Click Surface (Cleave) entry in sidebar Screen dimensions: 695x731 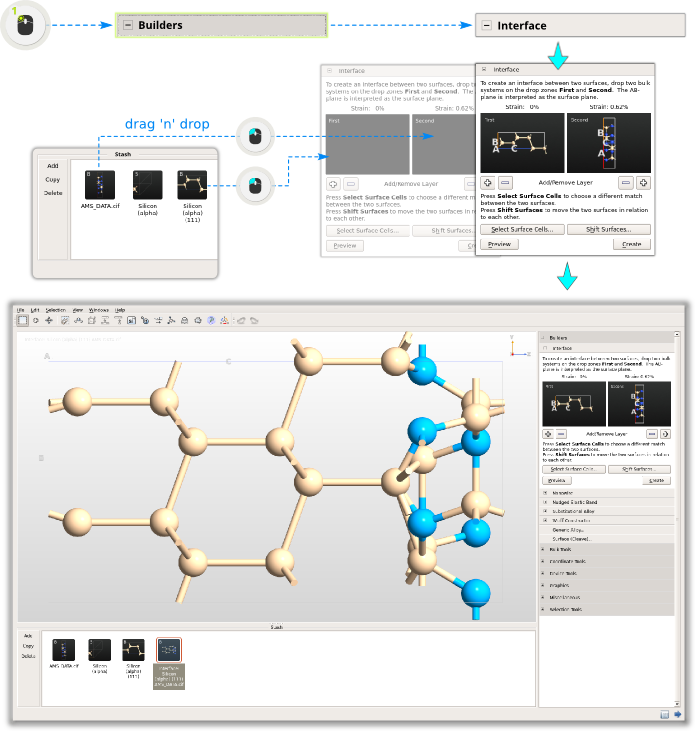click(572, 539)
